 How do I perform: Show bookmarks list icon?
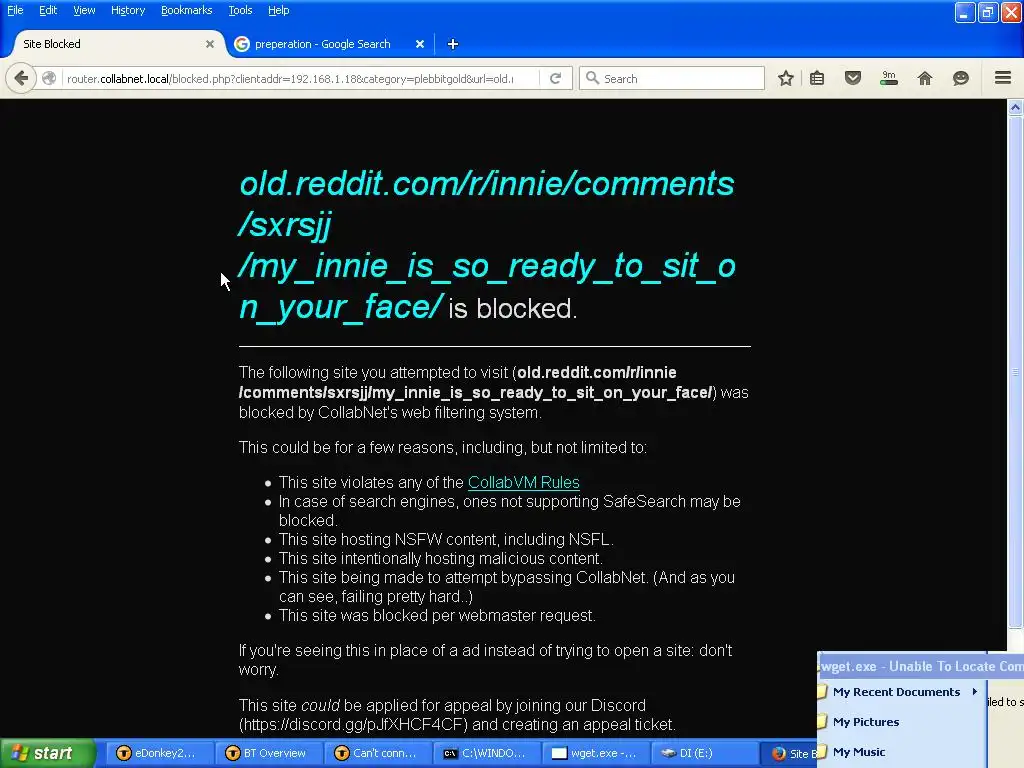point(817,78)
